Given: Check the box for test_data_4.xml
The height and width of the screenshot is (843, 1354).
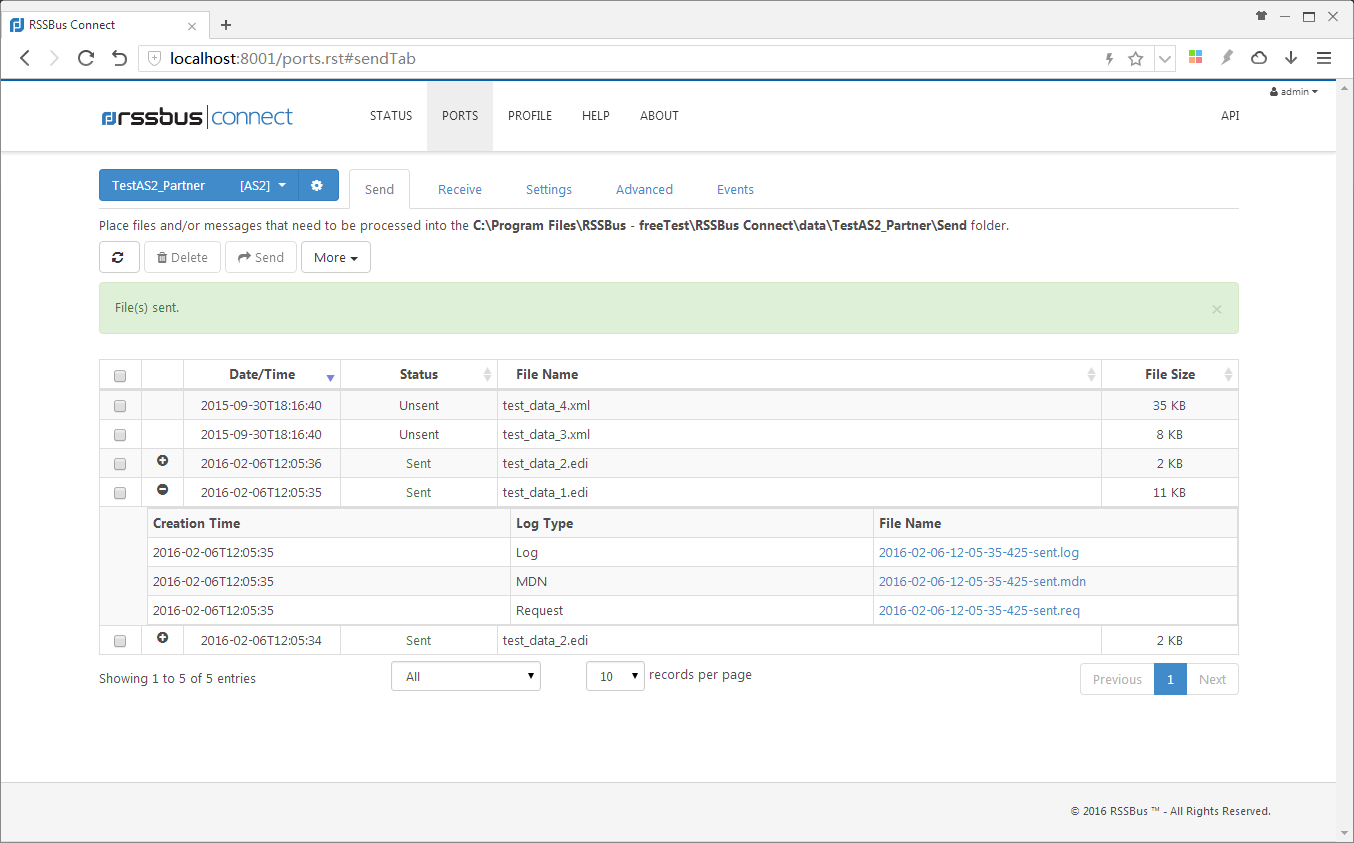Looking at the screenshot, I should 120,406.
